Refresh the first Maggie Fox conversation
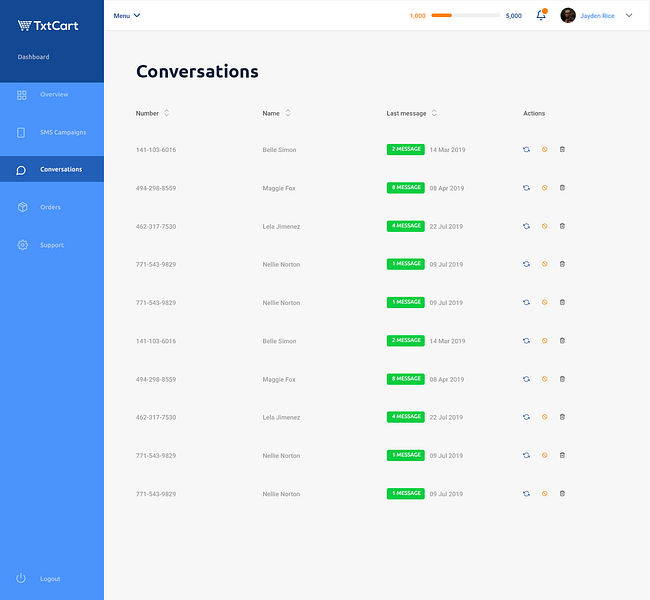This screenshot has width=650, height=600. point(526,188)
